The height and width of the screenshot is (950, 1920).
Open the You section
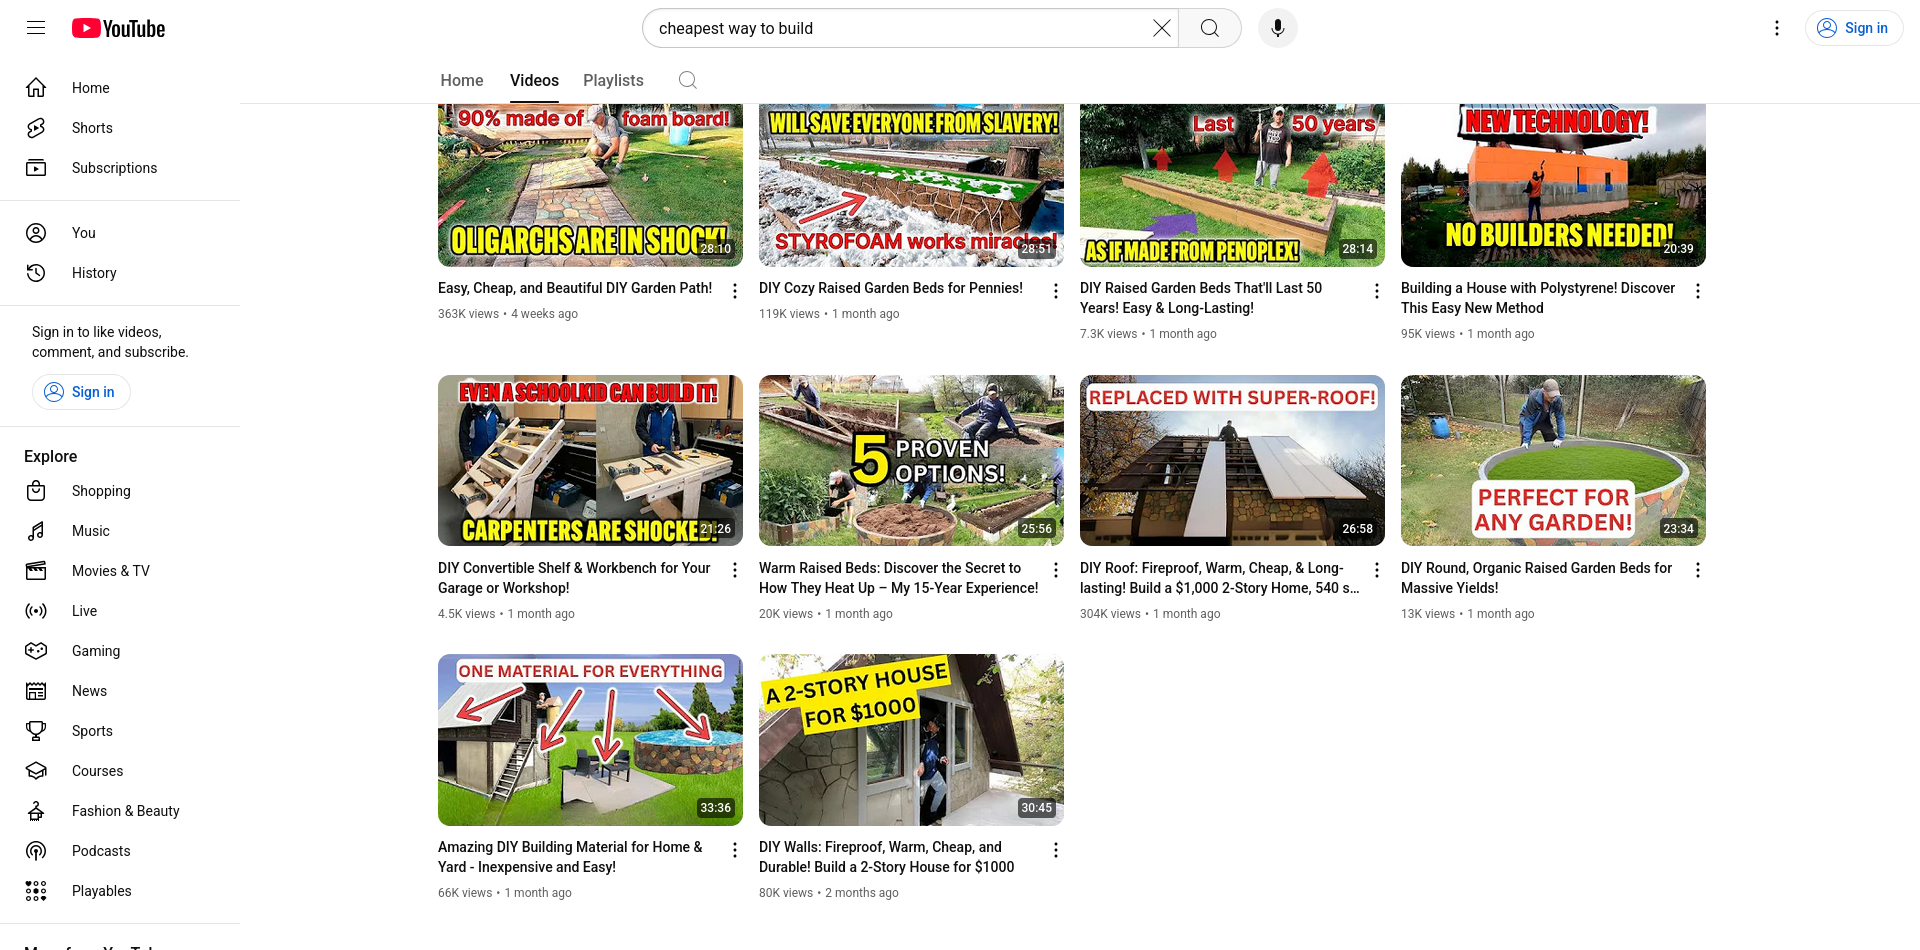[x=120, y=233]
